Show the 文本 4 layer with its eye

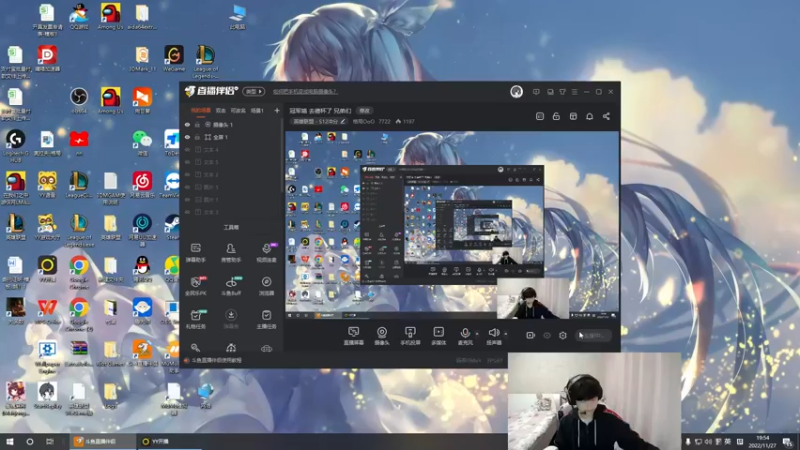point(187,149)
